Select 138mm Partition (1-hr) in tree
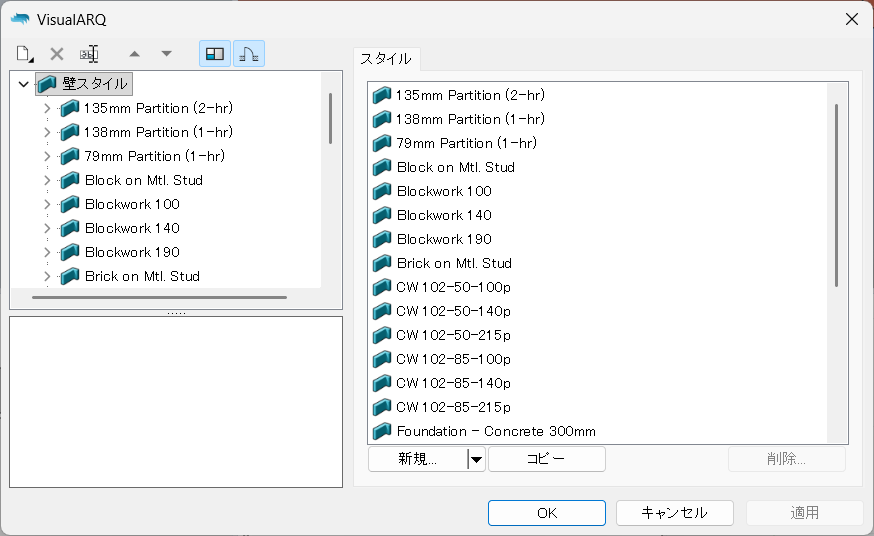The width and height of the screenshot is (874, 536). click(158, 132)
